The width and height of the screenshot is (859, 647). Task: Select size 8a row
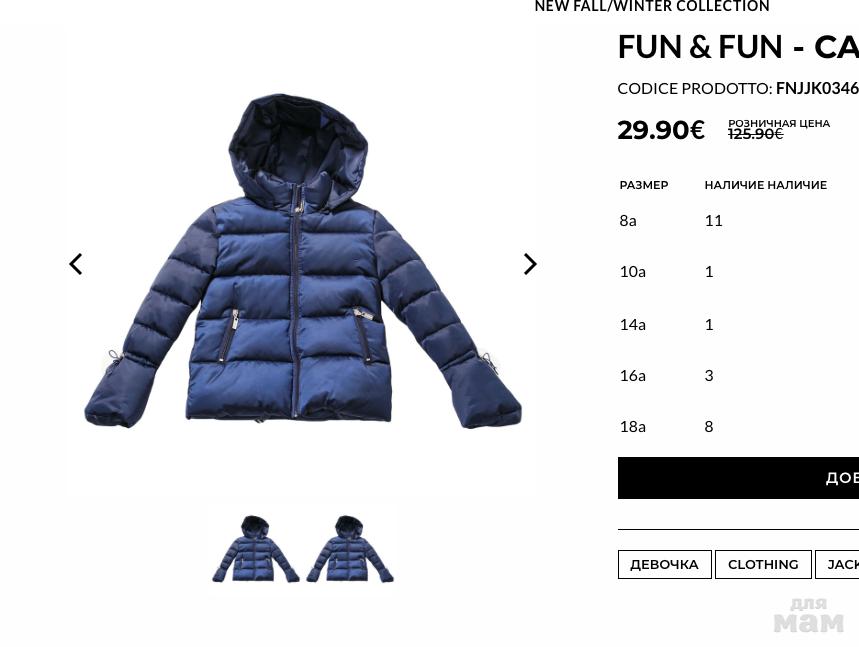point(738,220)
